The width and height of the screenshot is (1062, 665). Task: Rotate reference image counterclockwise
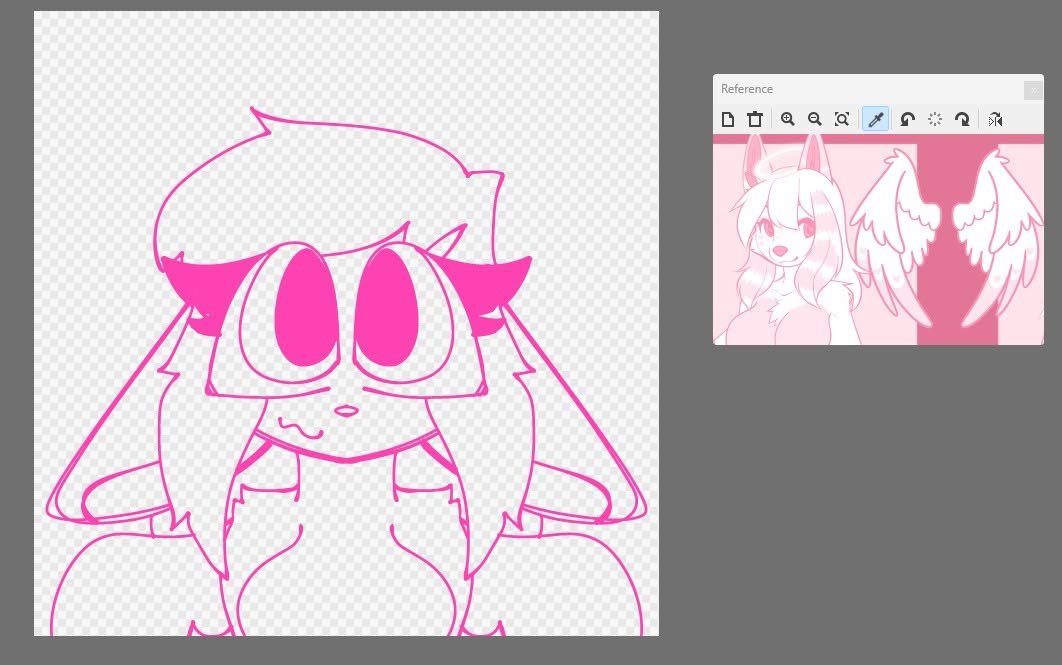click(908, 119)
